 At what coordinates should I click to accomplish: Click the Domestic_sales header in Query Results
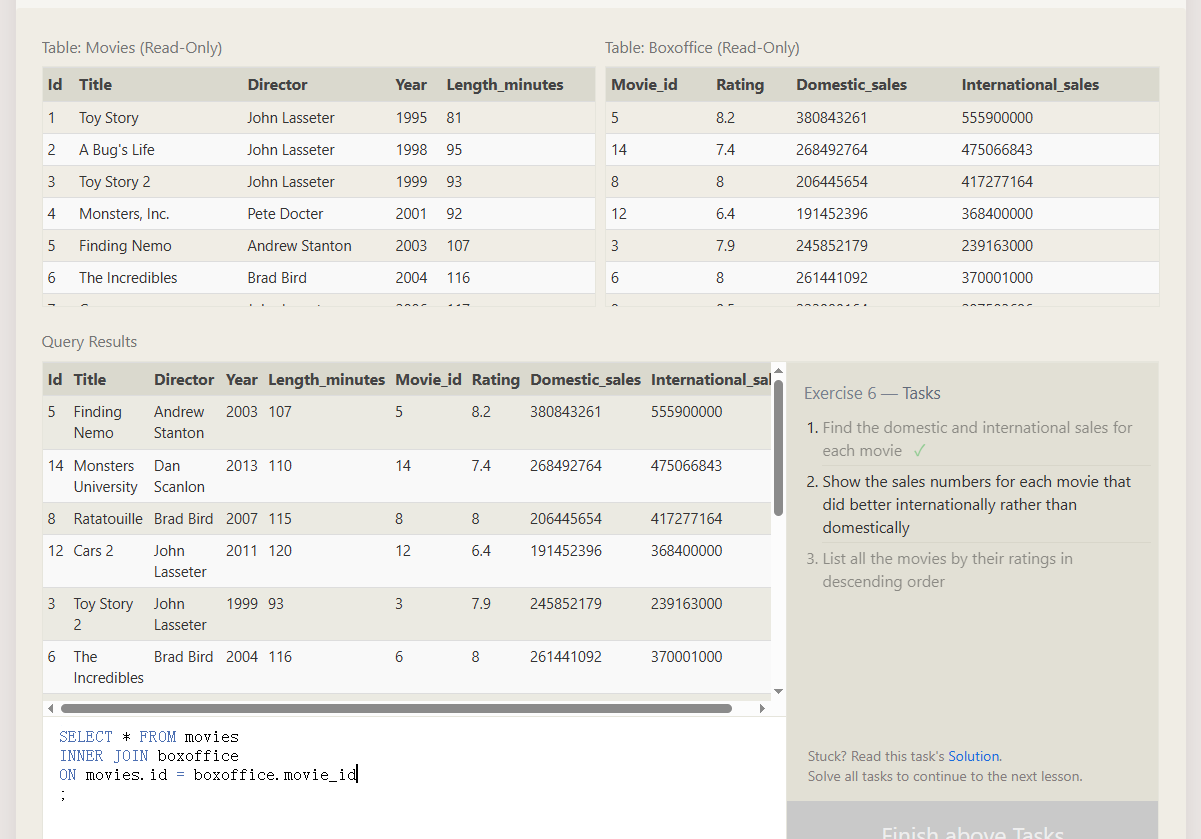(x=585, y=380)
